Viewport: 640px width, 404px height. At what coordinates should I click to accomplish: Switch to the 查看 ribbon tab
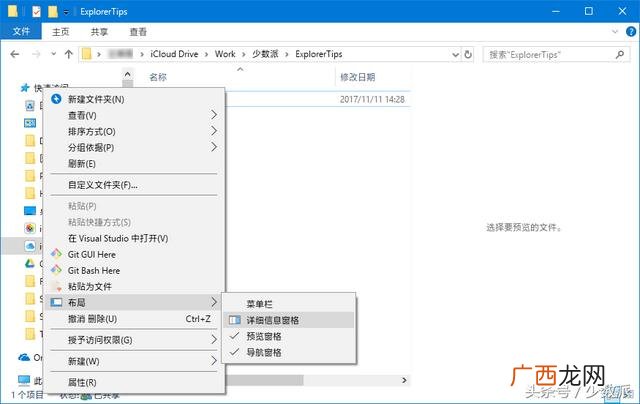[138, 32]
